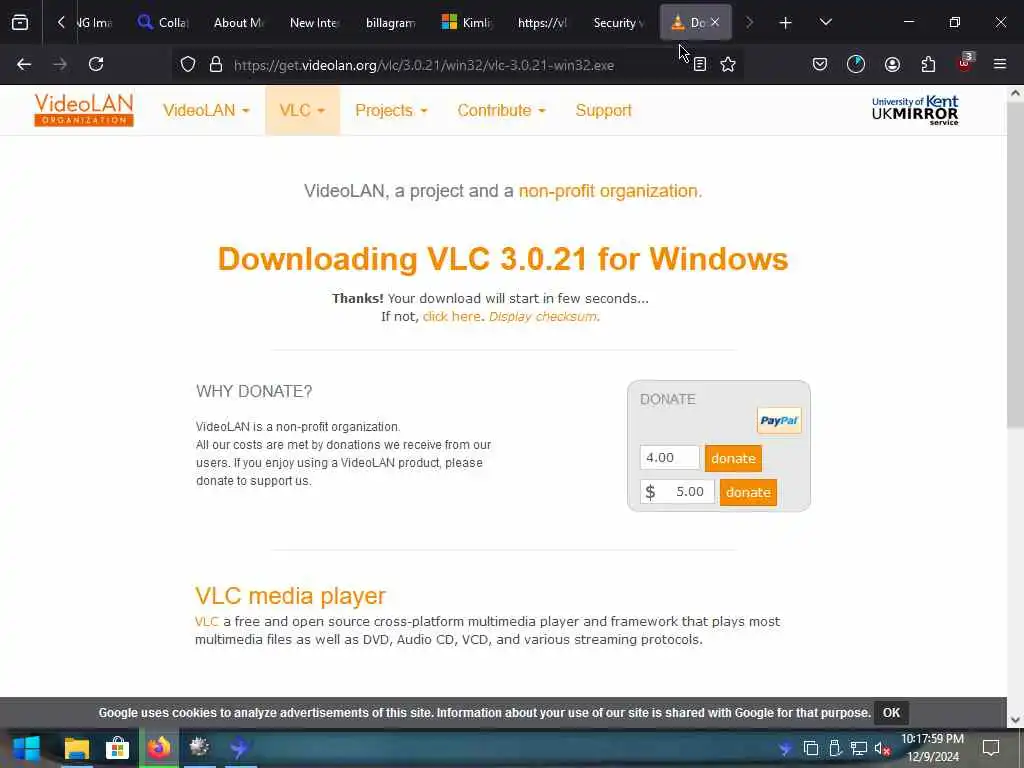Image resolution: width=1024 pixels, height=768 pixels.
Task: Expand the VLC dropdown menu
Action: tap(302, 110)
